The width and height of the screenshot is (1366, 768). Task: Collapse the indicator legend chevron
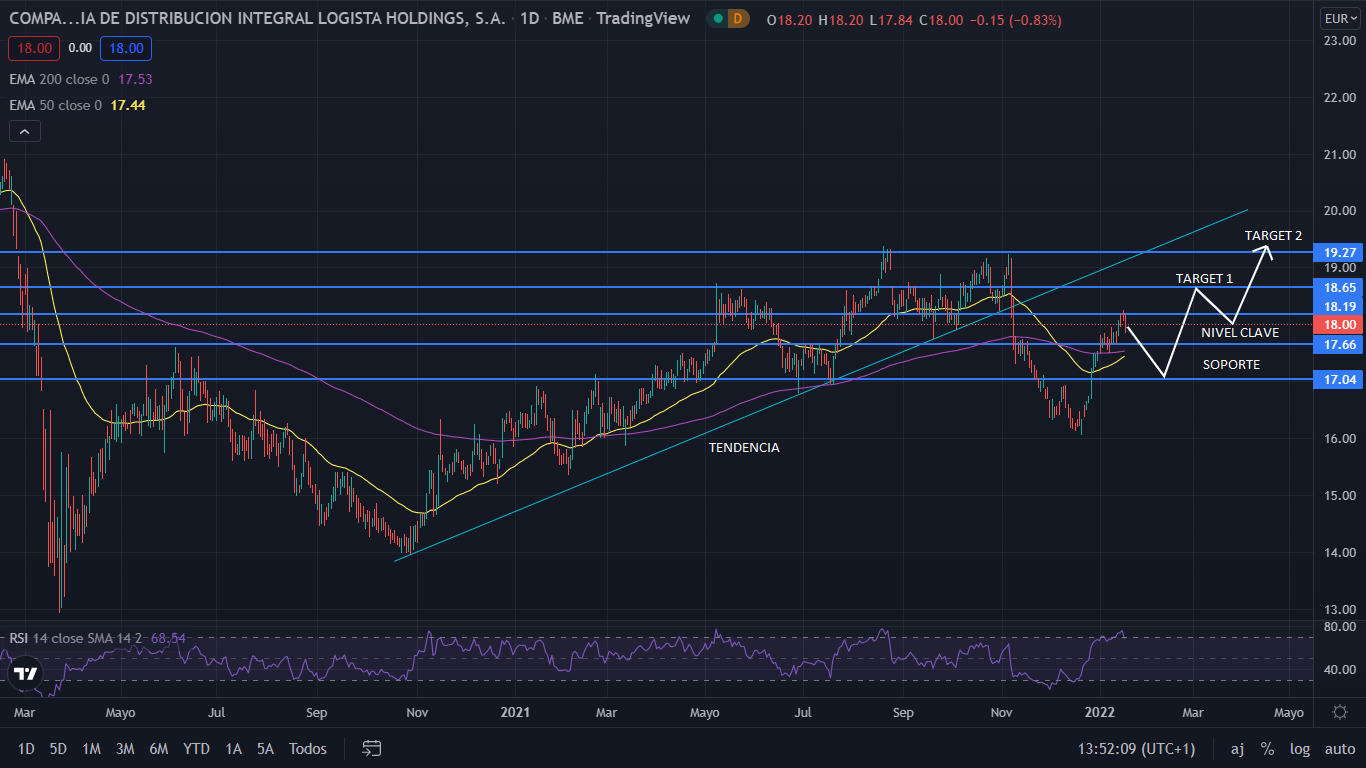pyautogui.click(x=24, y=131)
